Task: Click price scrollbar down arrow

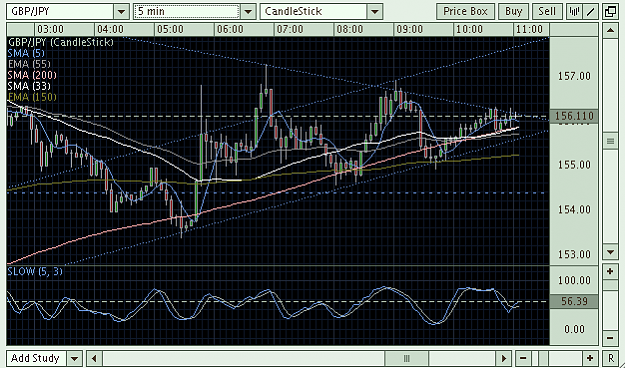Action: click(x=610, y=252)
